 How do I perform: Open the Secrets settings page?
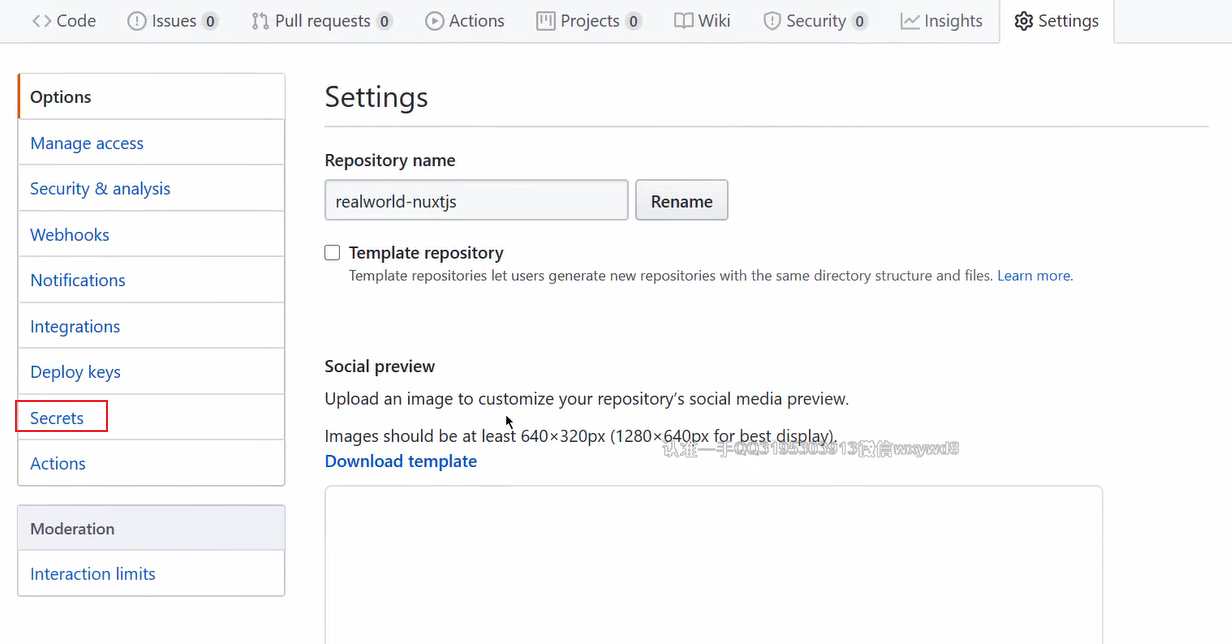coord(57,418)
